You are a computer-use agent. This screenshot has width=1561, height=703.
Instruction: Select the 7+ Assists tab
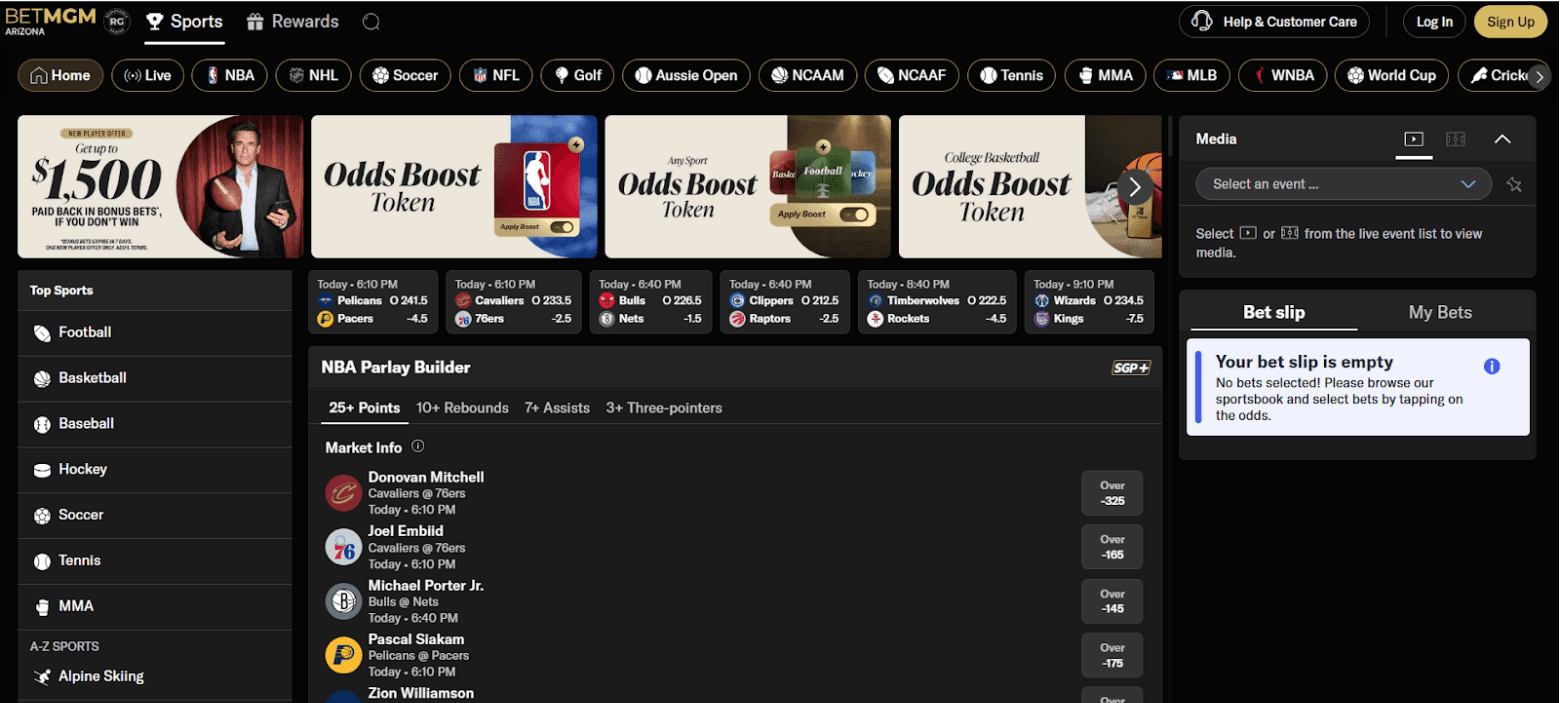tap(557, 408)
